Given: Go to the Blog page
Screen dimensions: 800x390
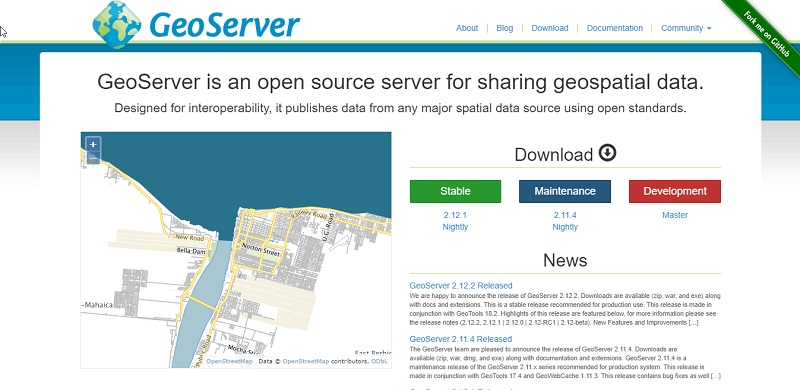Looking at the screenshot, I should (x=505, y=28).
